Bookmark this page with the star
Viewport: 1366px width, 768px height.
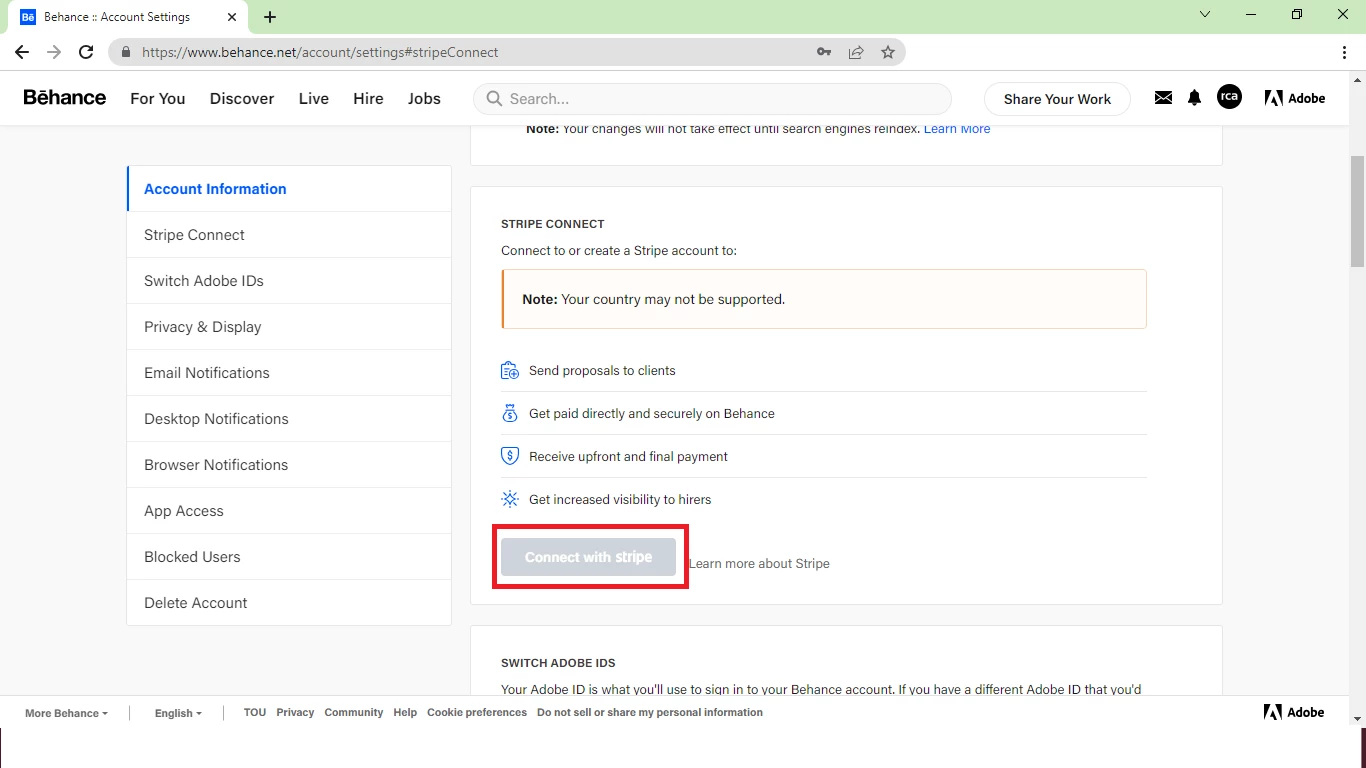point(888,52)
